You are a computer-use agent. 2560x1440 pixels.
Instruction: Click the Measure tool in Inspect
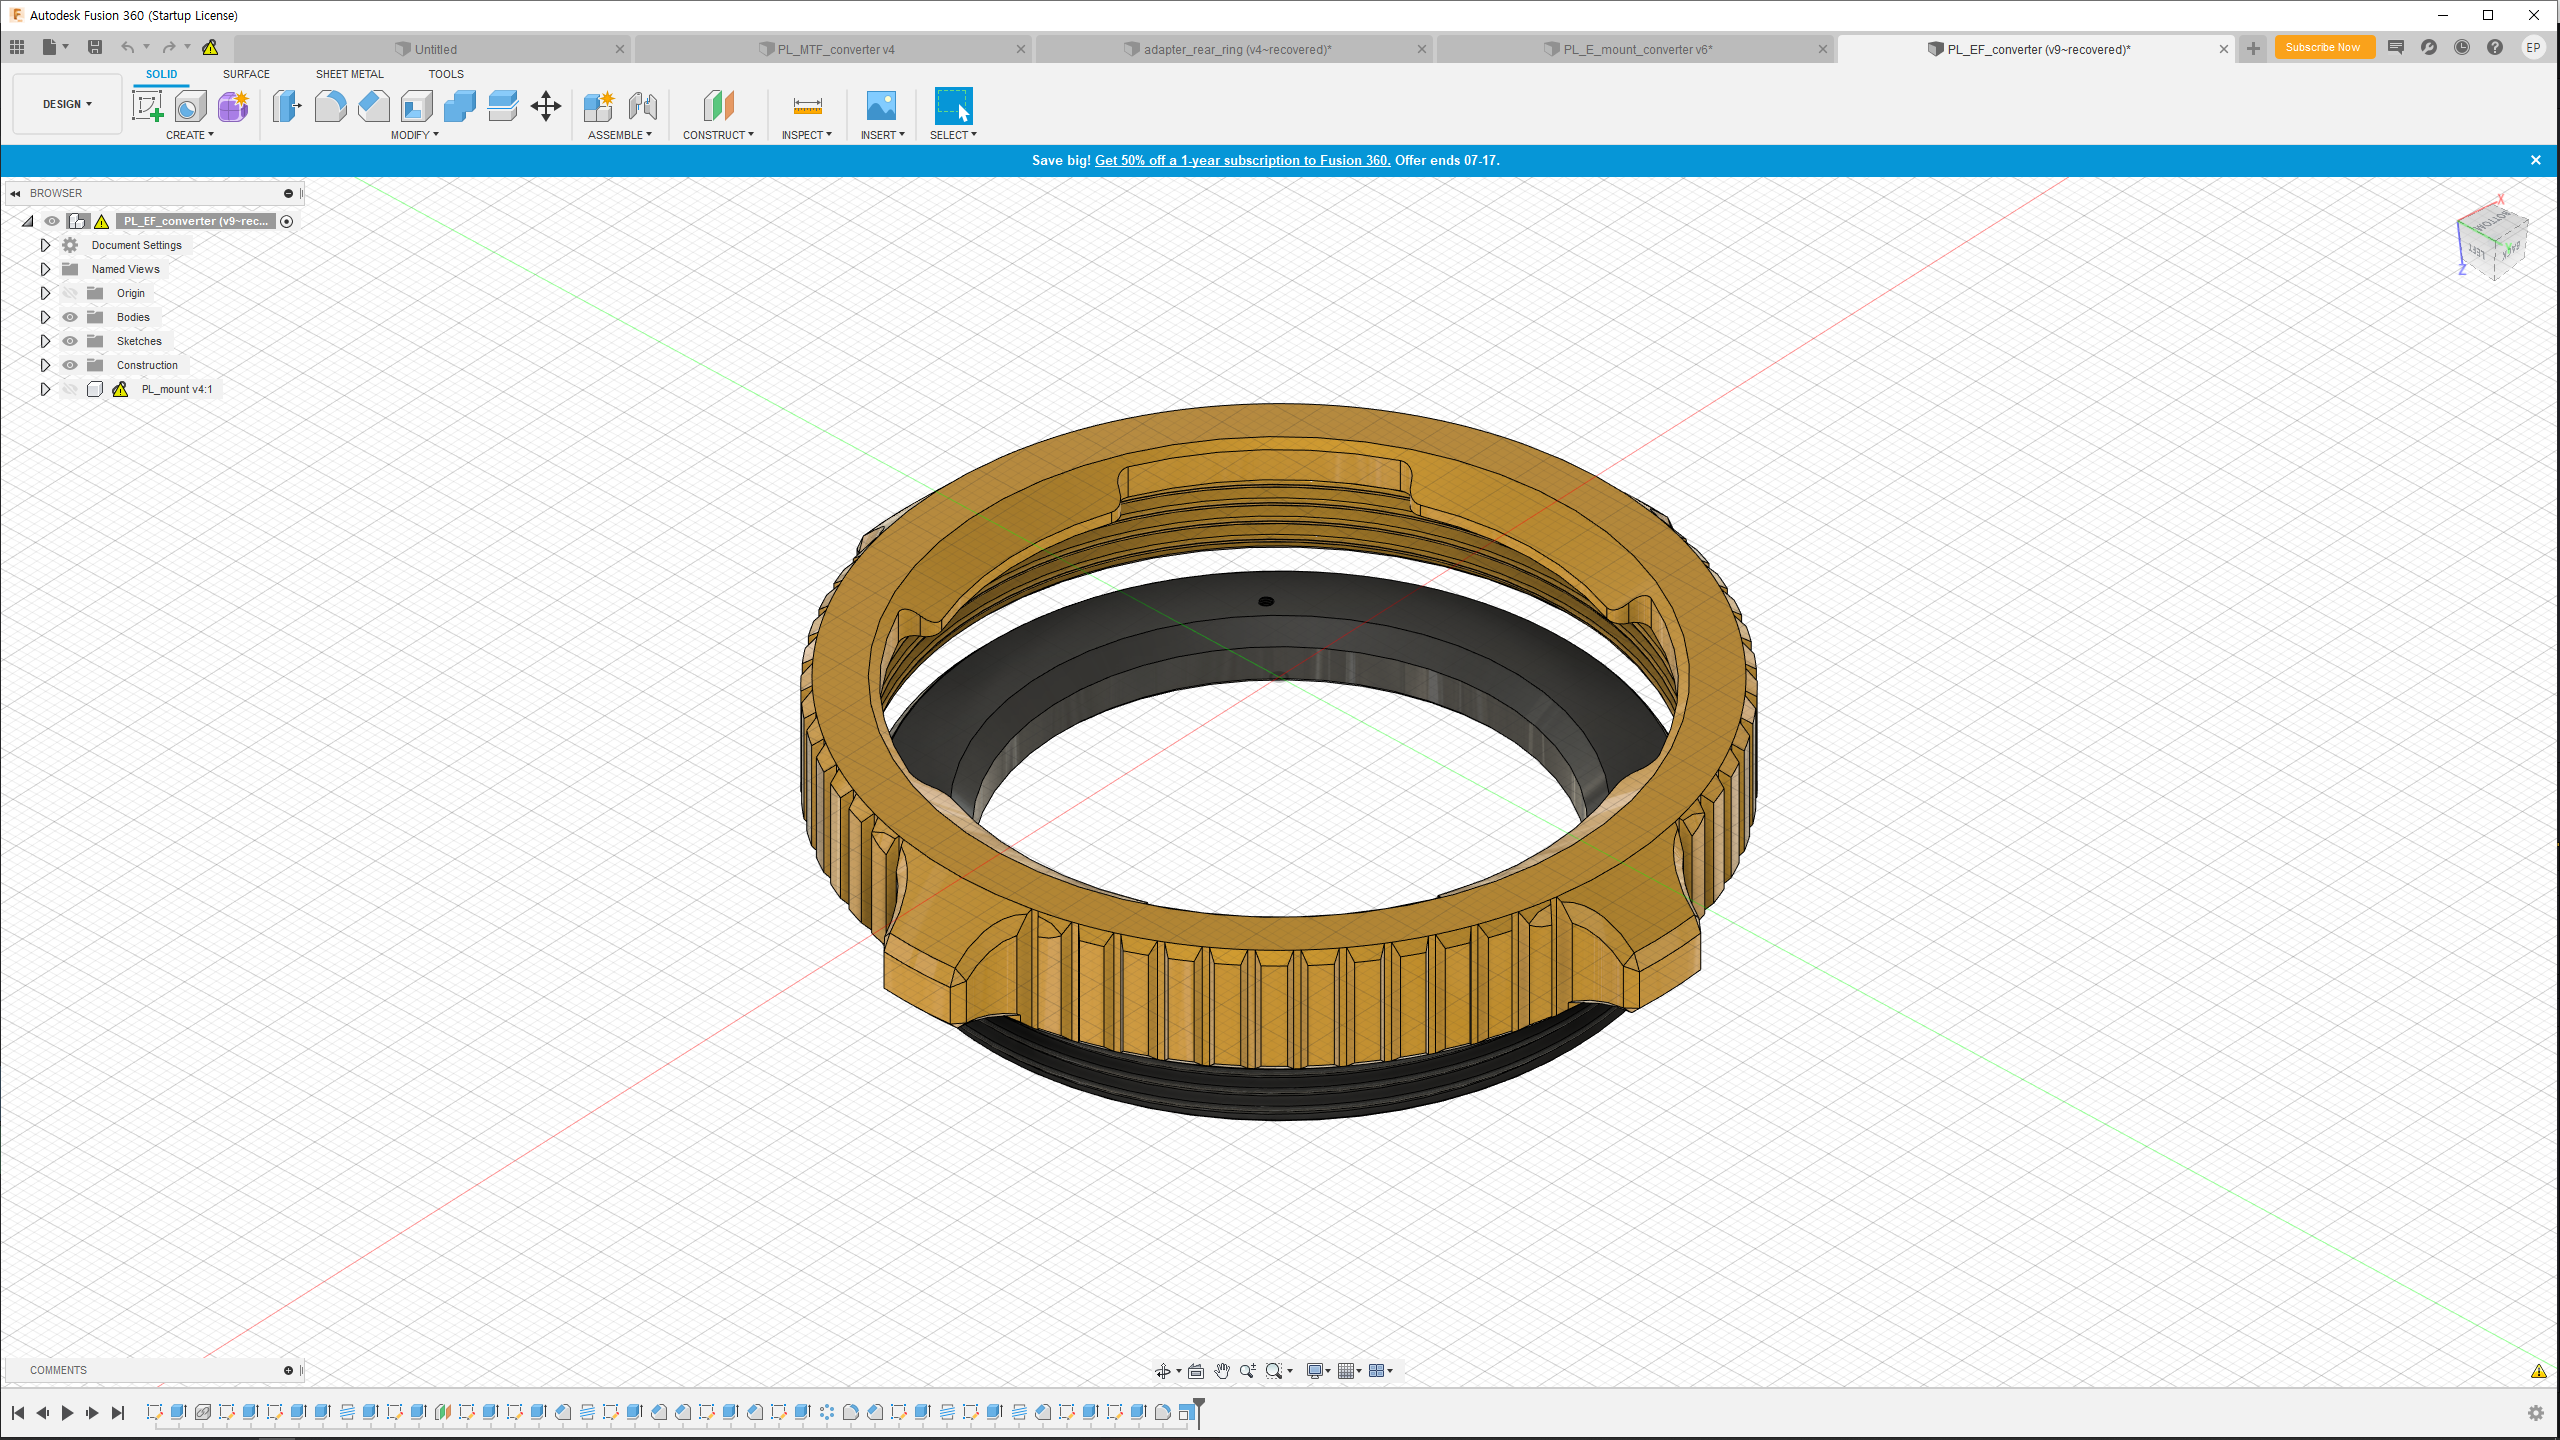pyautogui.click(x=807, y=106)
